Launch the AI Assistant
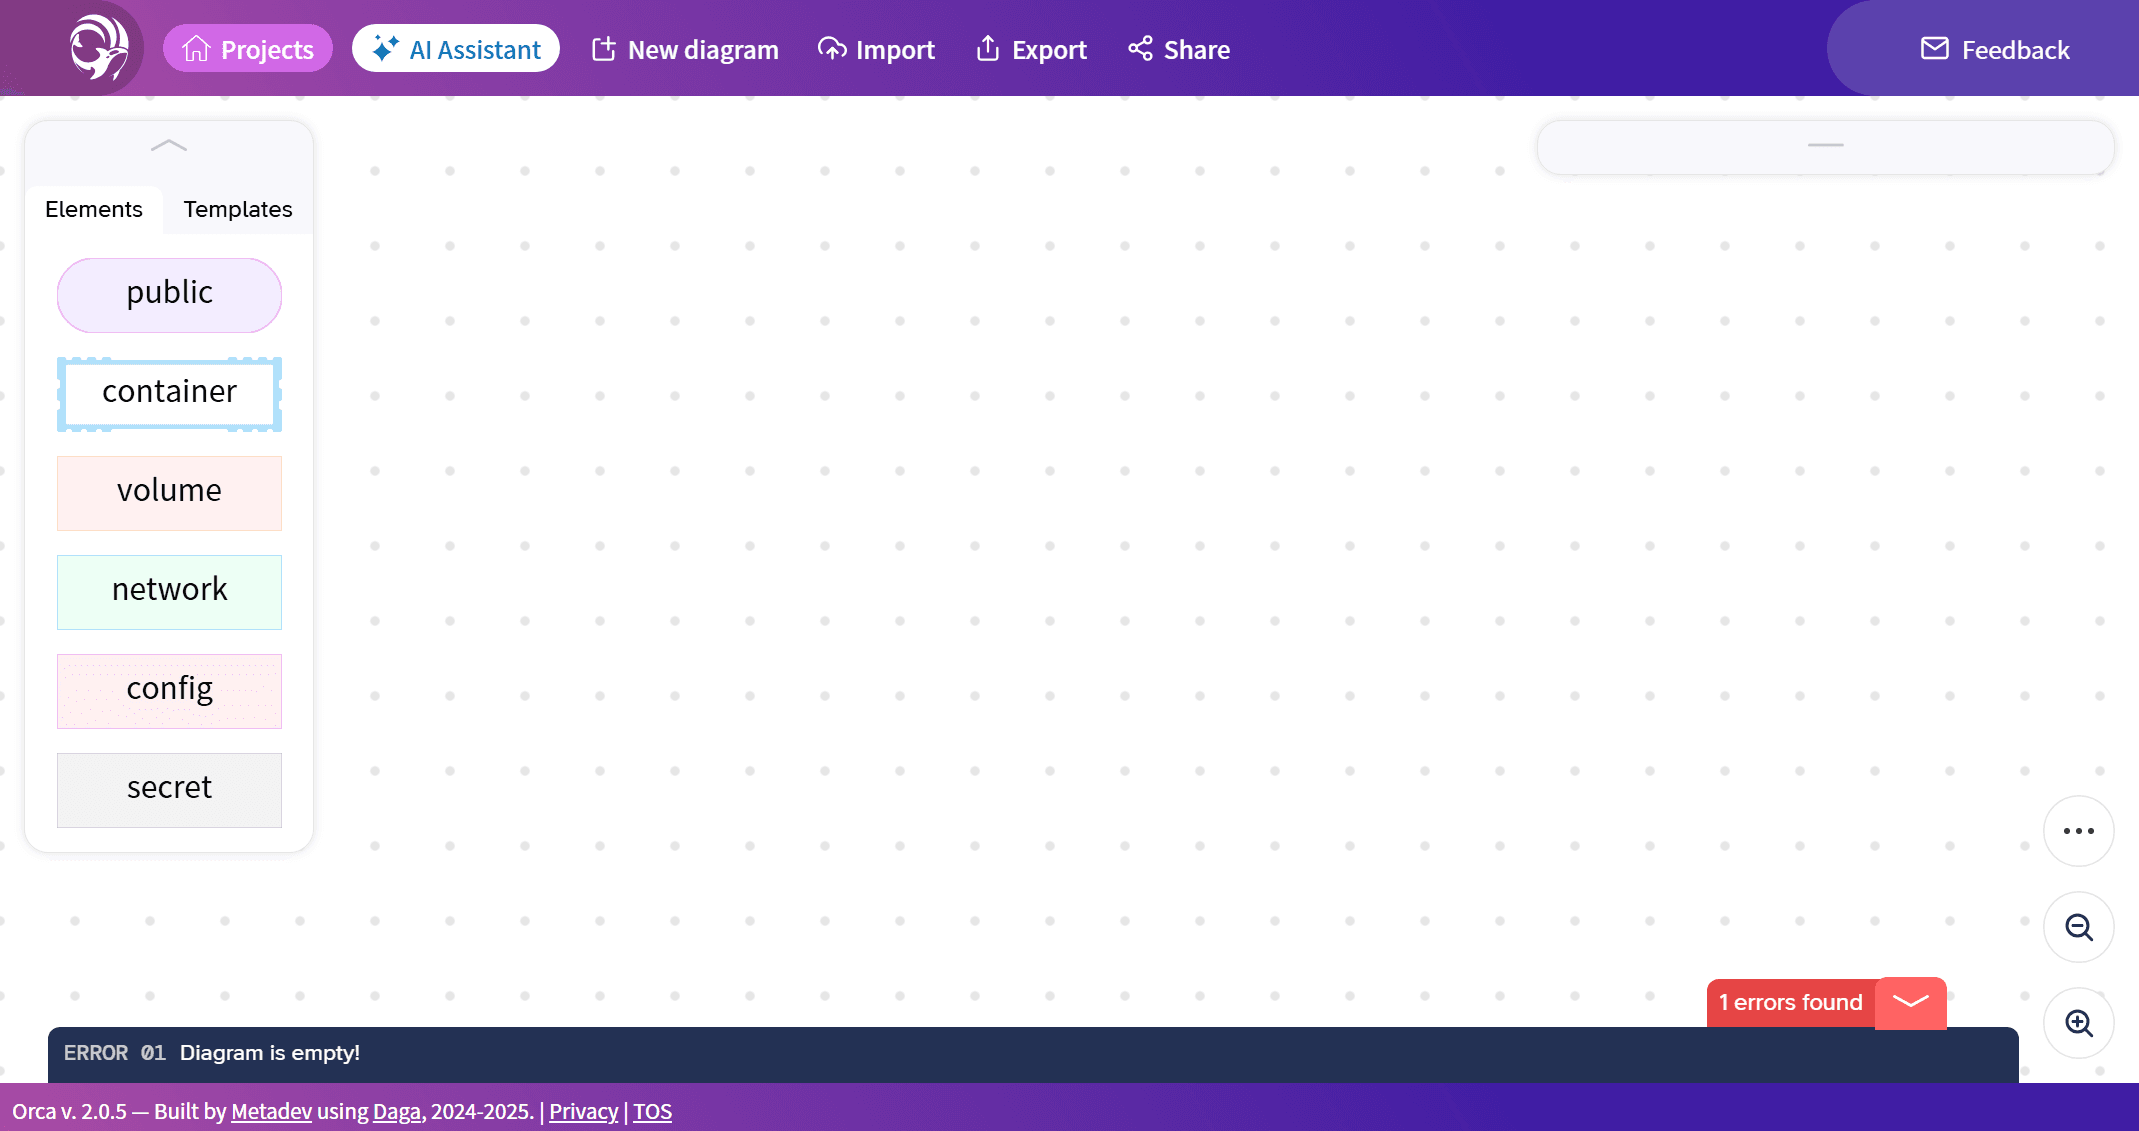Viewport: 2139px width, 1131px height. click(456, 49)
